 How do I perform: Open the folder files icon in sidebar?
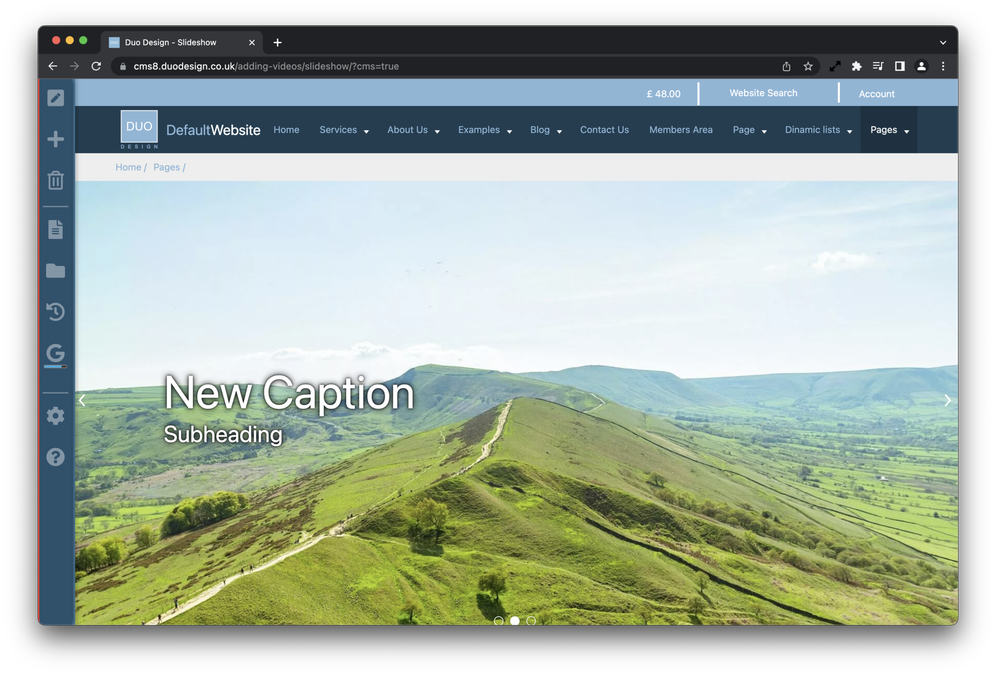(56, 271)
